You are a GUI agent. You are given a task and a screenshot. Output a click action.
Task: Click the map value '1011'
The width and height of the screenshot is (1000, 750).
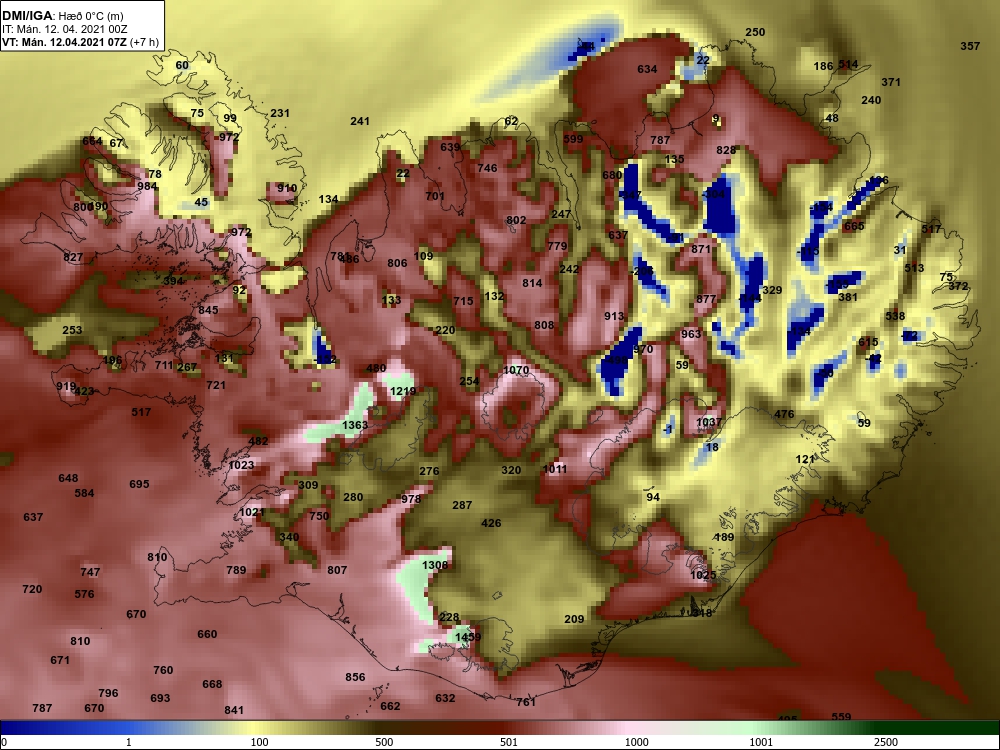click(x=555, y=469)
